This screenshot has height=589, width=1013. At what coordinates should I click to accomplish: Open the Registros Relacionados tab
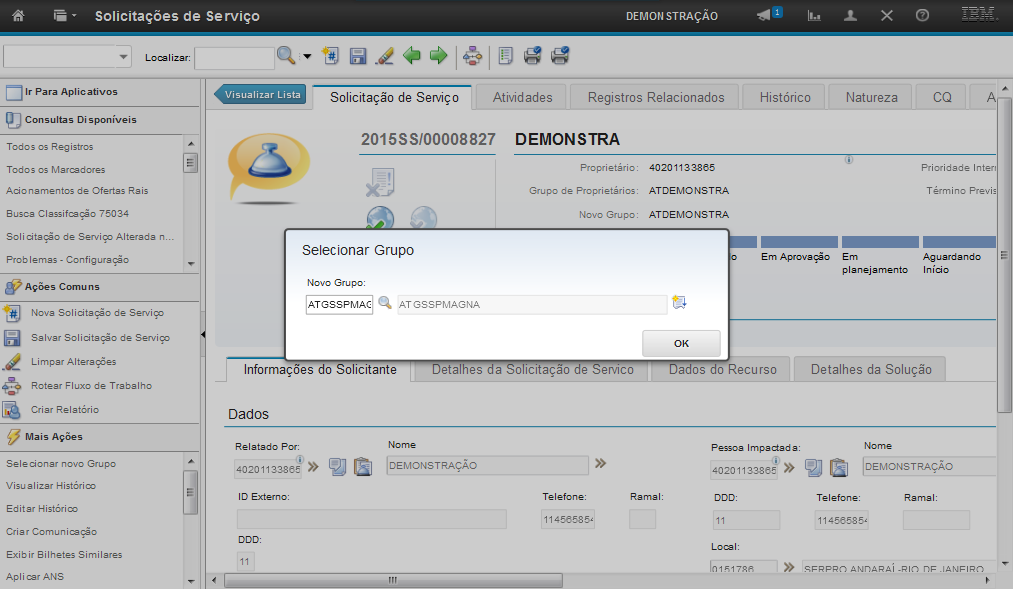655,97
